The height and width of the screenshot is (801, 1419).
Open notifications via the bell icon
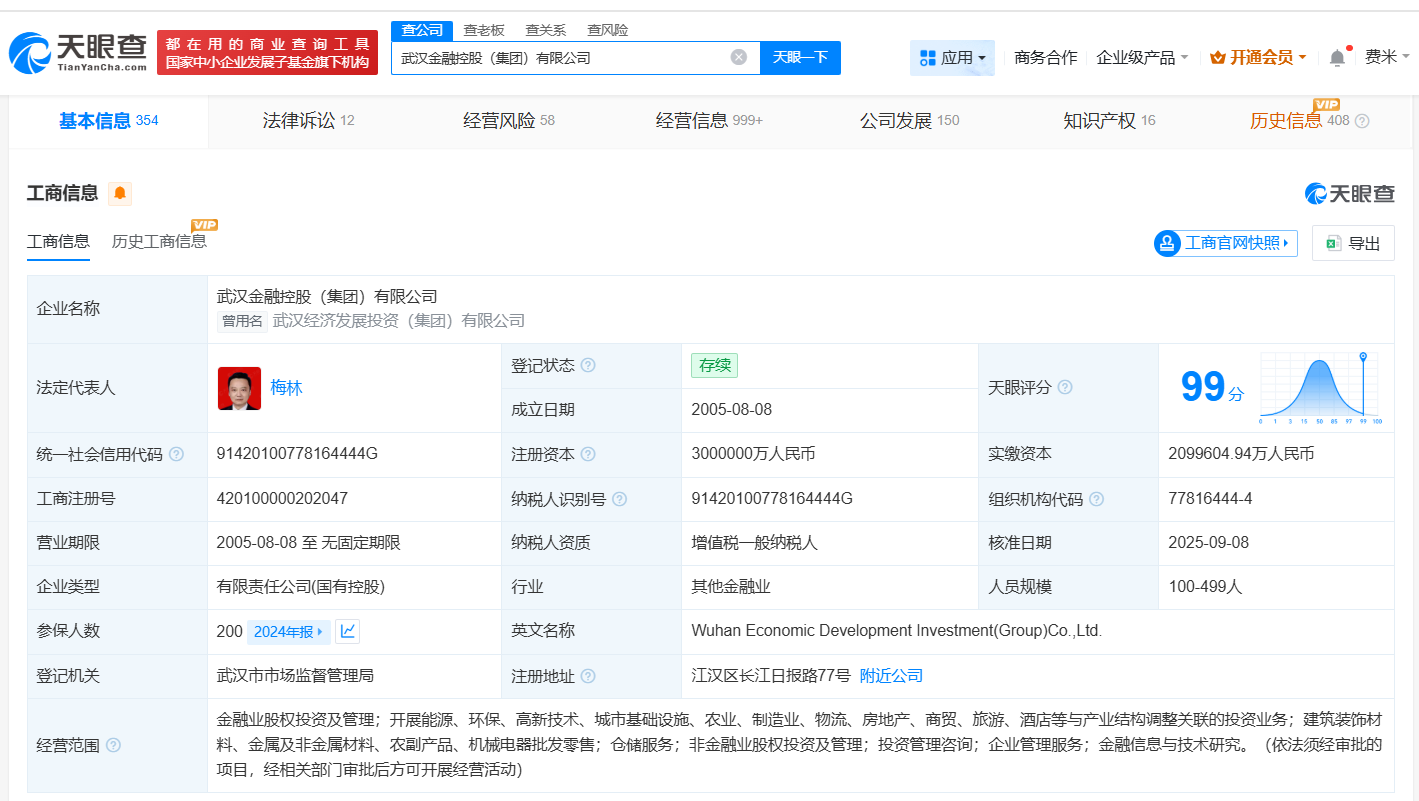coord(1337,57)
